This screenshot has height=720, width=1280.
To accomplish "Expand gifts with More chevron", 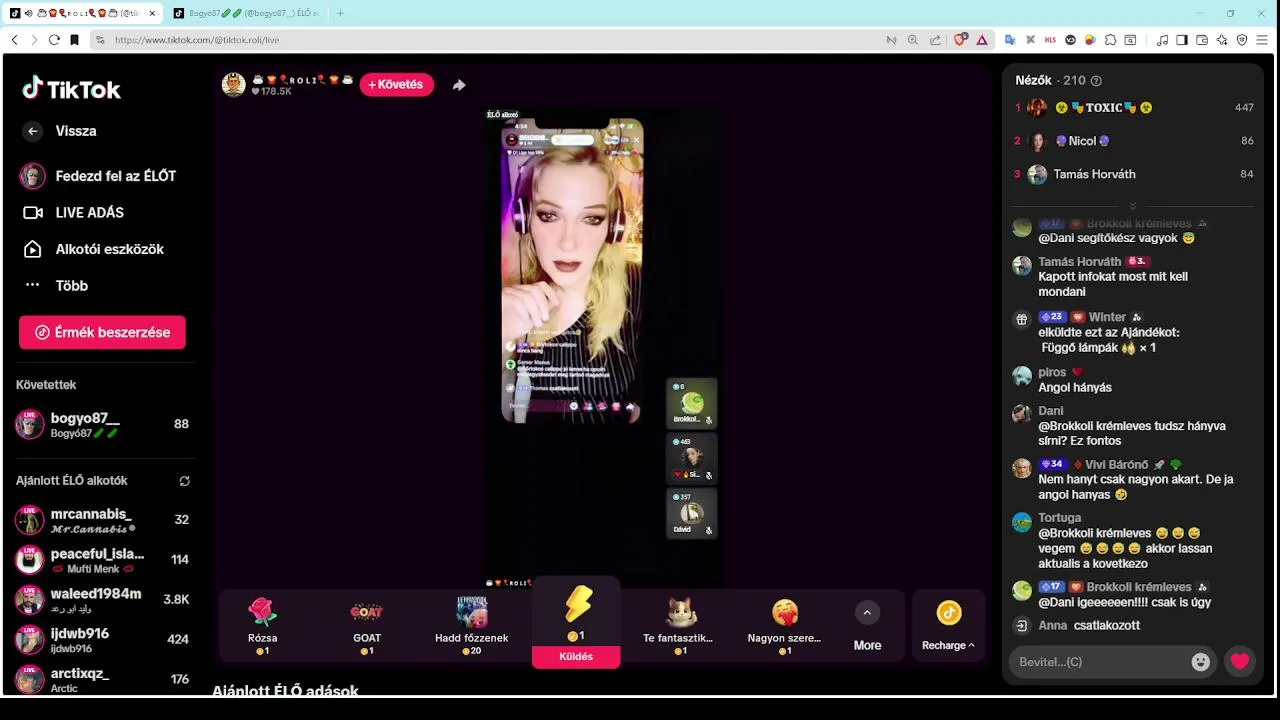I will coord(867,613).
